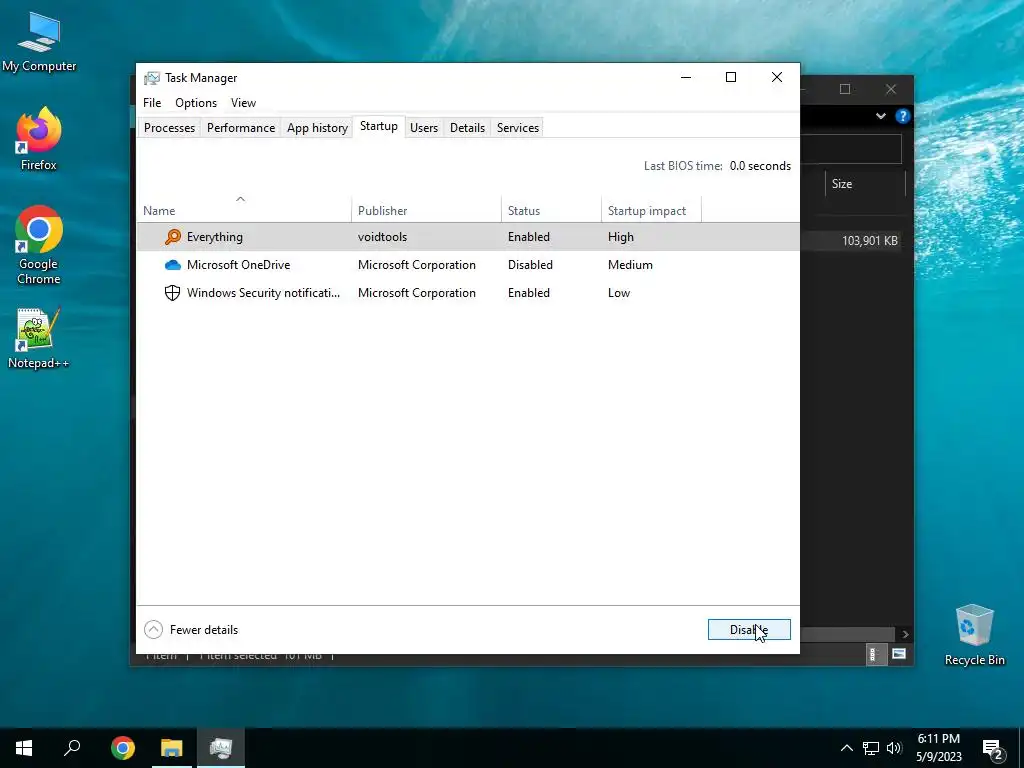Open the Firefox desktop shortcut
This screenshot has width=1024, height=768.
pyautogui.click(x=39, y=138)
